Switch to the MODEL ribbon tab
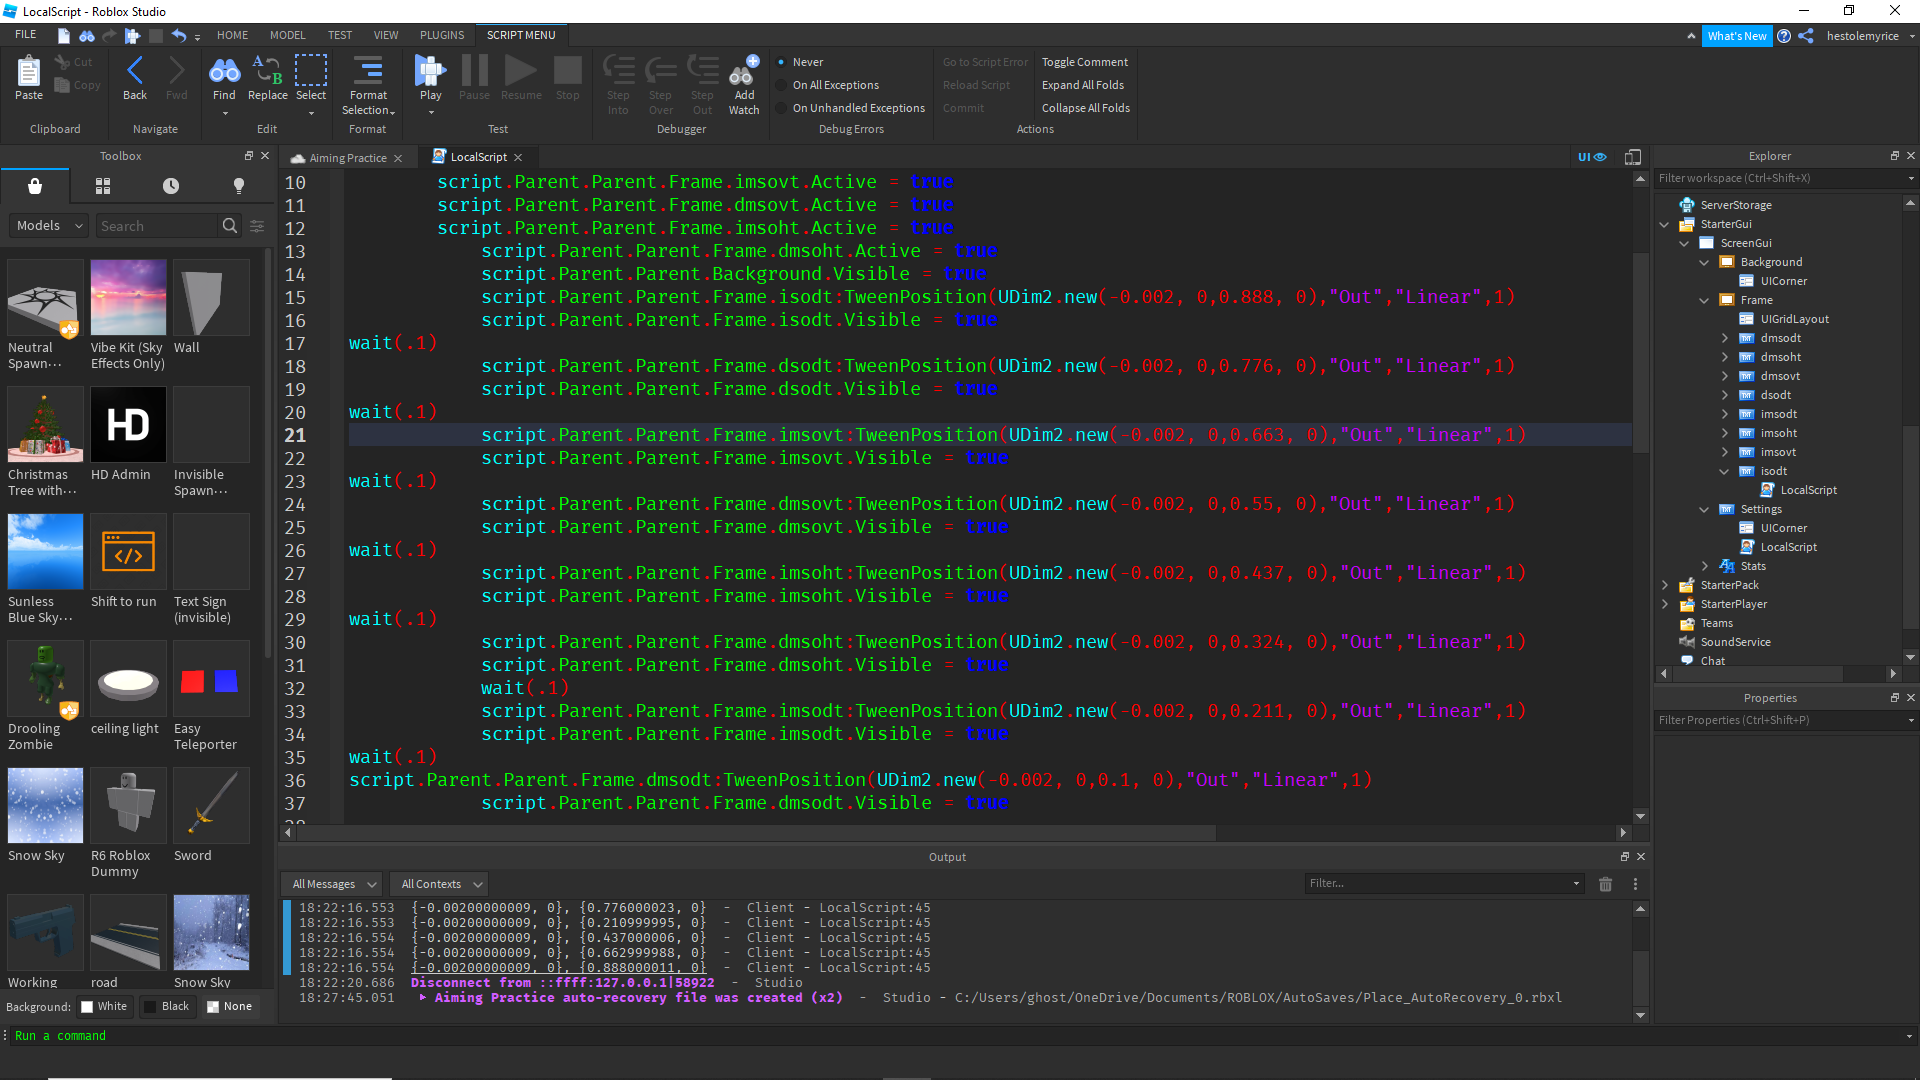Image resolution: width=1920 pixels, height=1080 pixels. [x=287, y=34]
